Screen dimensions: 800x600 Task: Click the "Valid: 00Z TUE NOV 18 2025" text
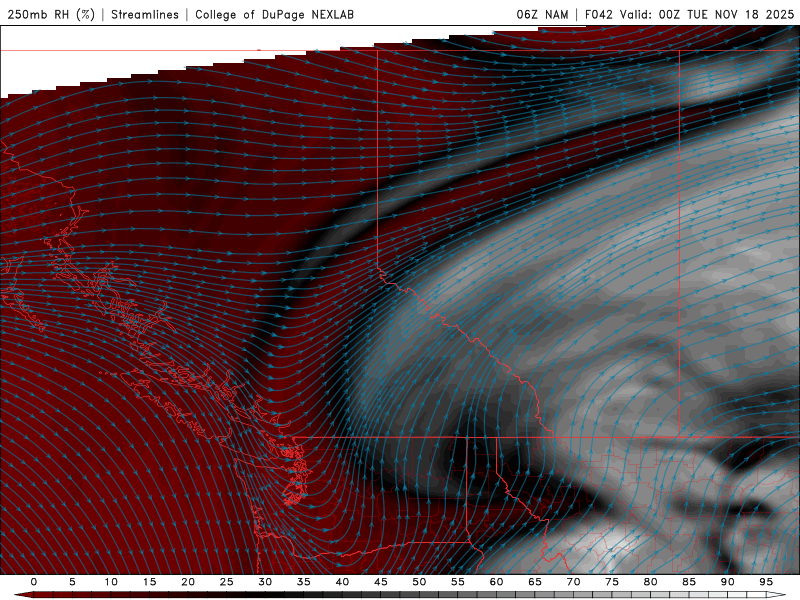click(707, 14)
